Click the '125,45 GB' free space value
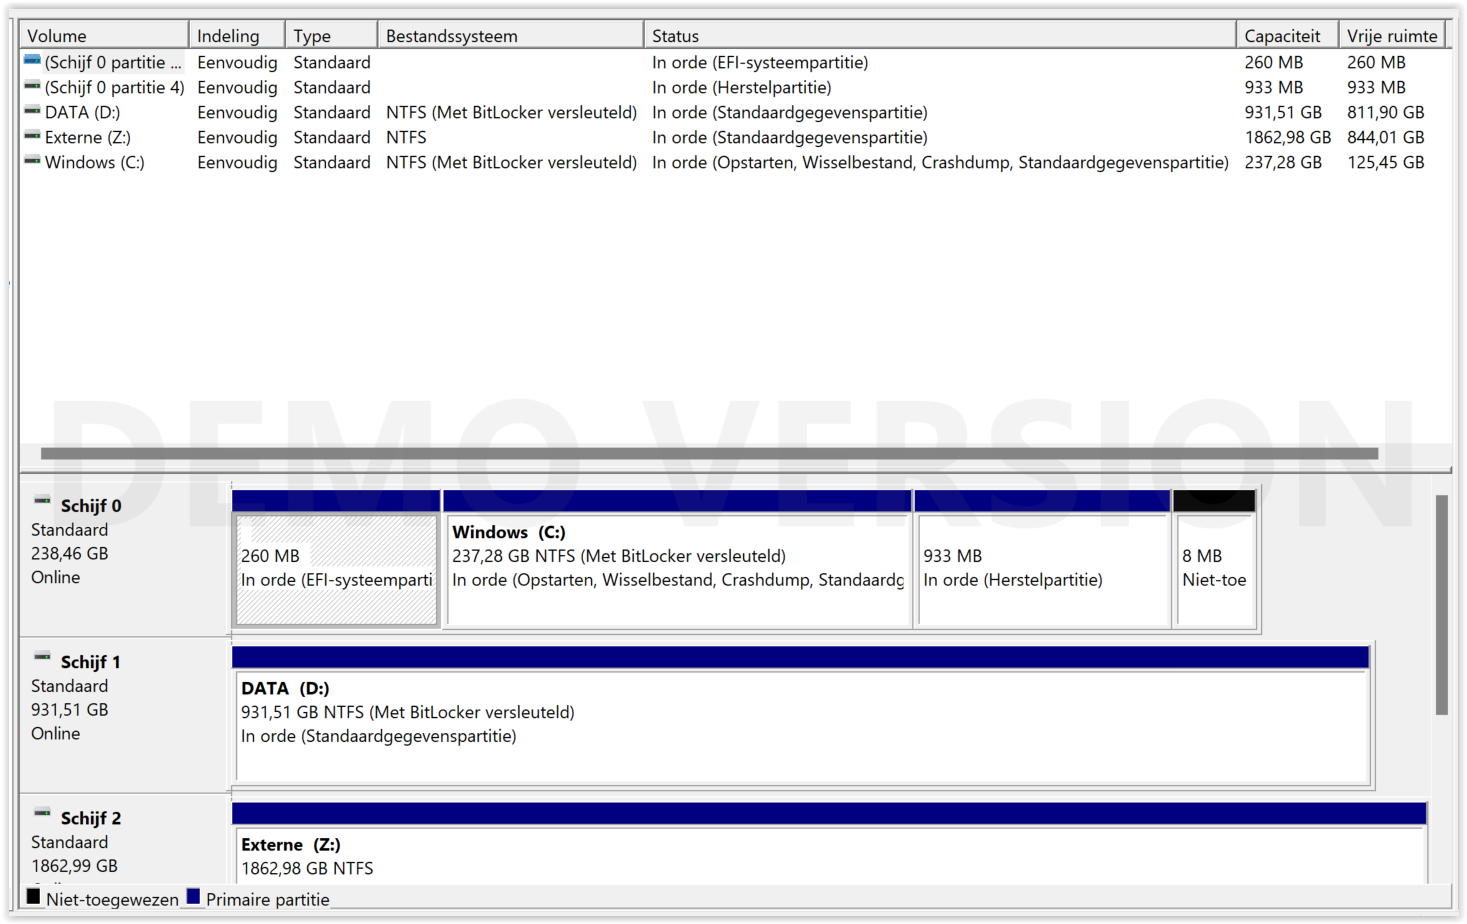Screen dimensions: 1467x924 1386,162
